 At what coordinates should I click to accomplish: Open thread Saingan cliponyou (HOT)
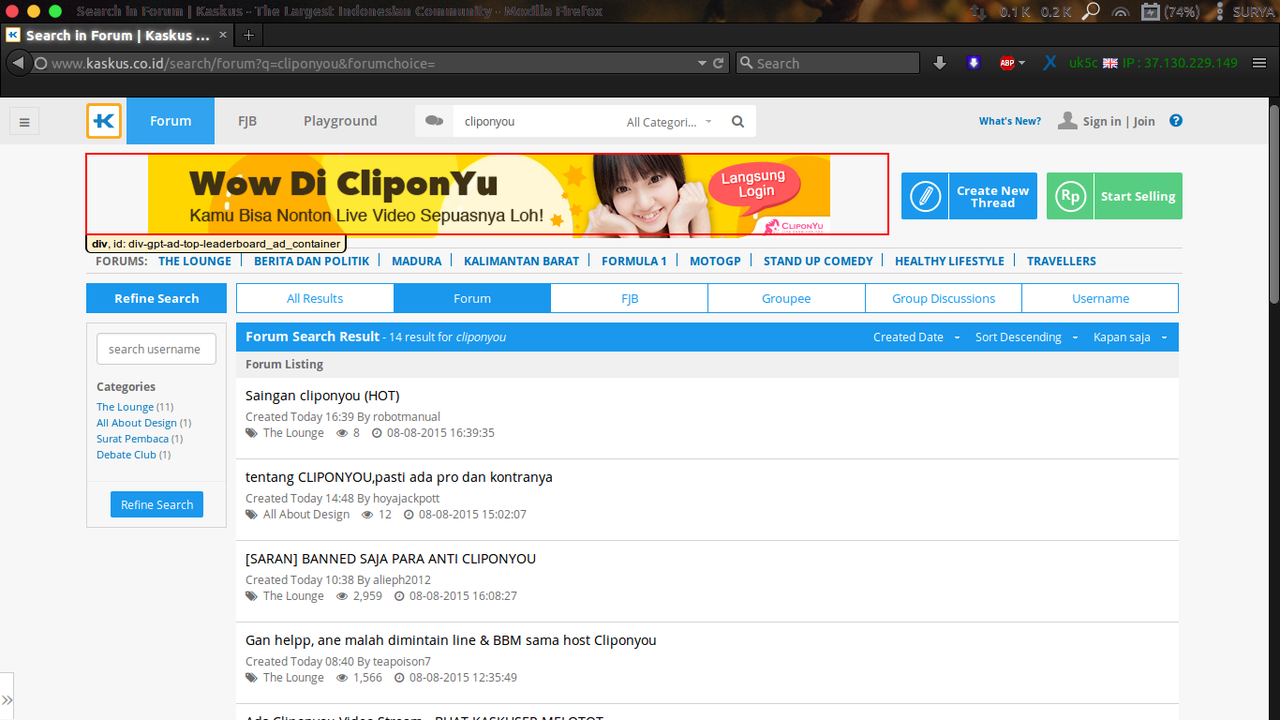[x=322, y=395]
